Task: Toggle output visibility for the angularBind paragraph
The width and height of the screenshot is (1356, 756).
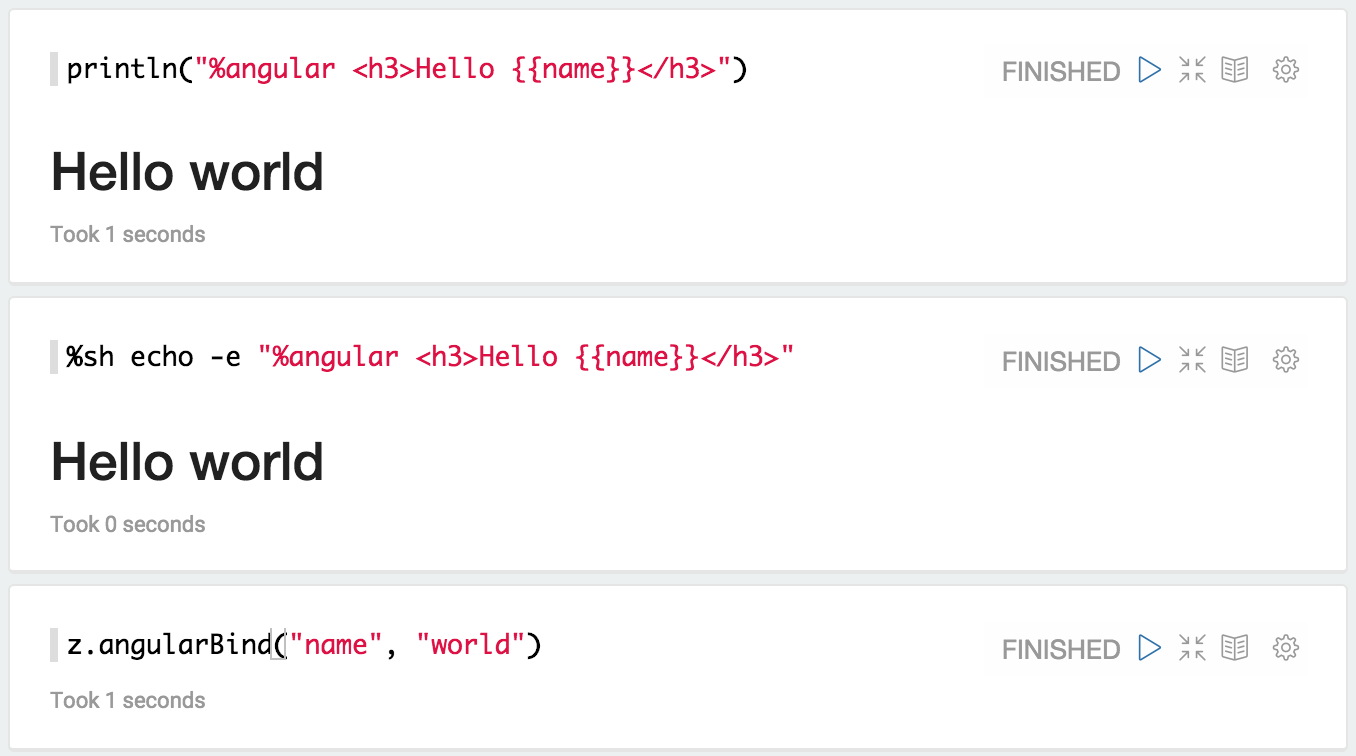Action: (1235, 648)
